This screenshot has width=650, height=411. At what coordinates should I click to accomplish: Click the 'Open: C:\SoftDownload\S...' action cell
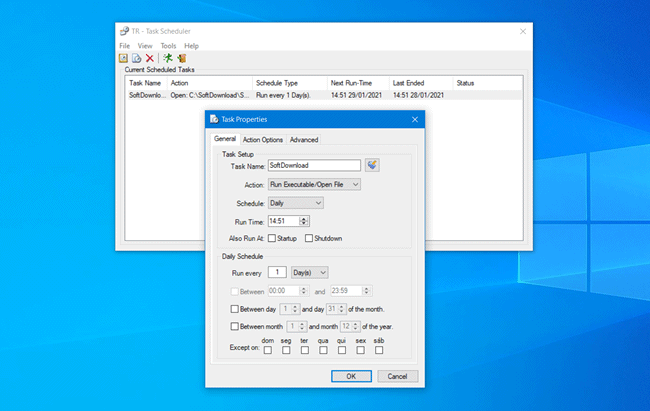tap(210, 95)
